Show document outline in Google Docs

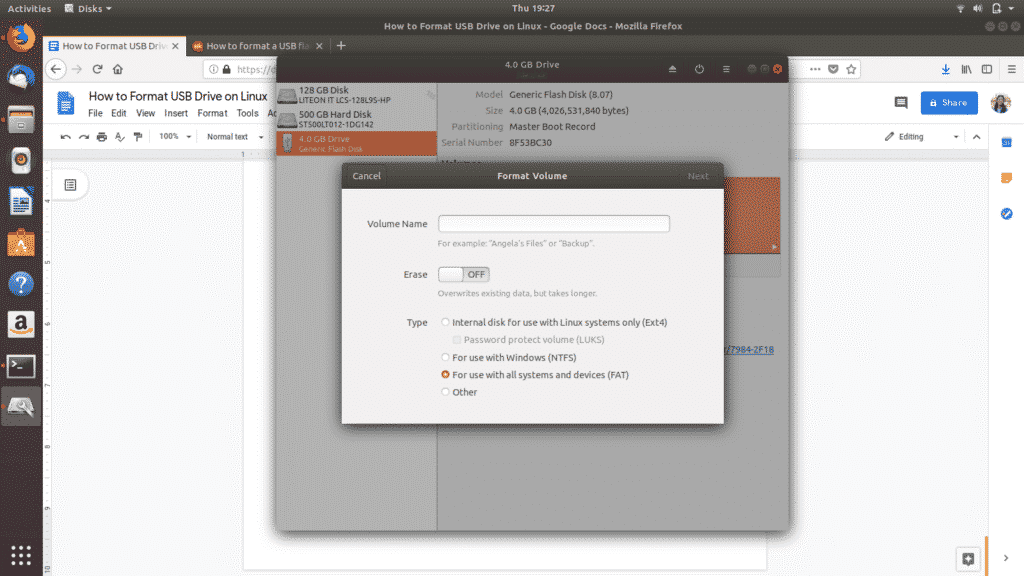(71, 185)
